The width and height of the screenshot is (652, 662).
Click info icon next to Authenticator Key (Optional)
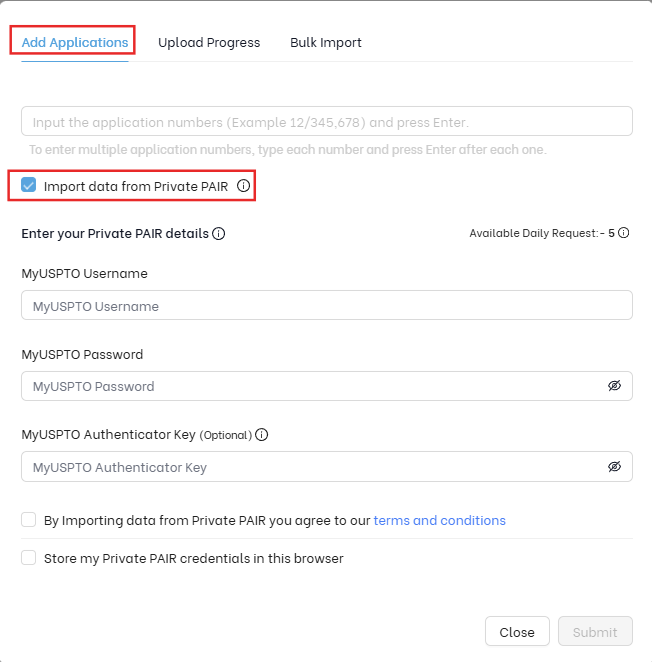(x=262, y=435)
